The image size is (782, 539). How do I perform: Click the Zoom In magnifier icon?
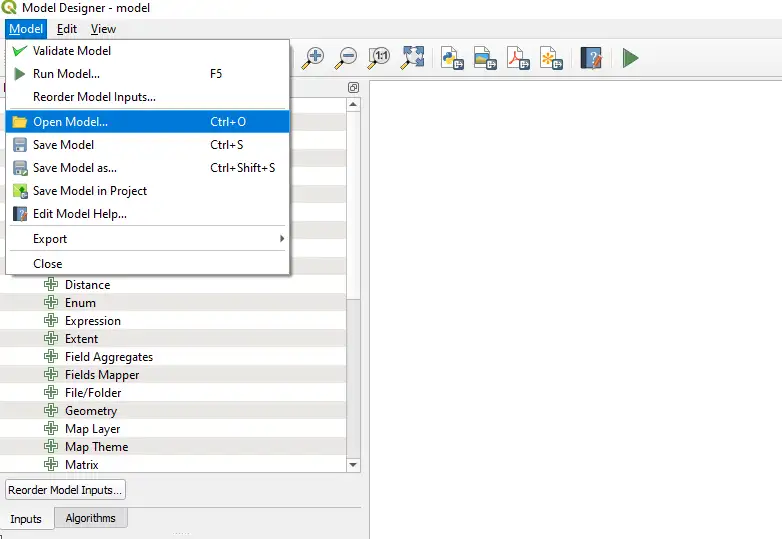coord(313,58)
